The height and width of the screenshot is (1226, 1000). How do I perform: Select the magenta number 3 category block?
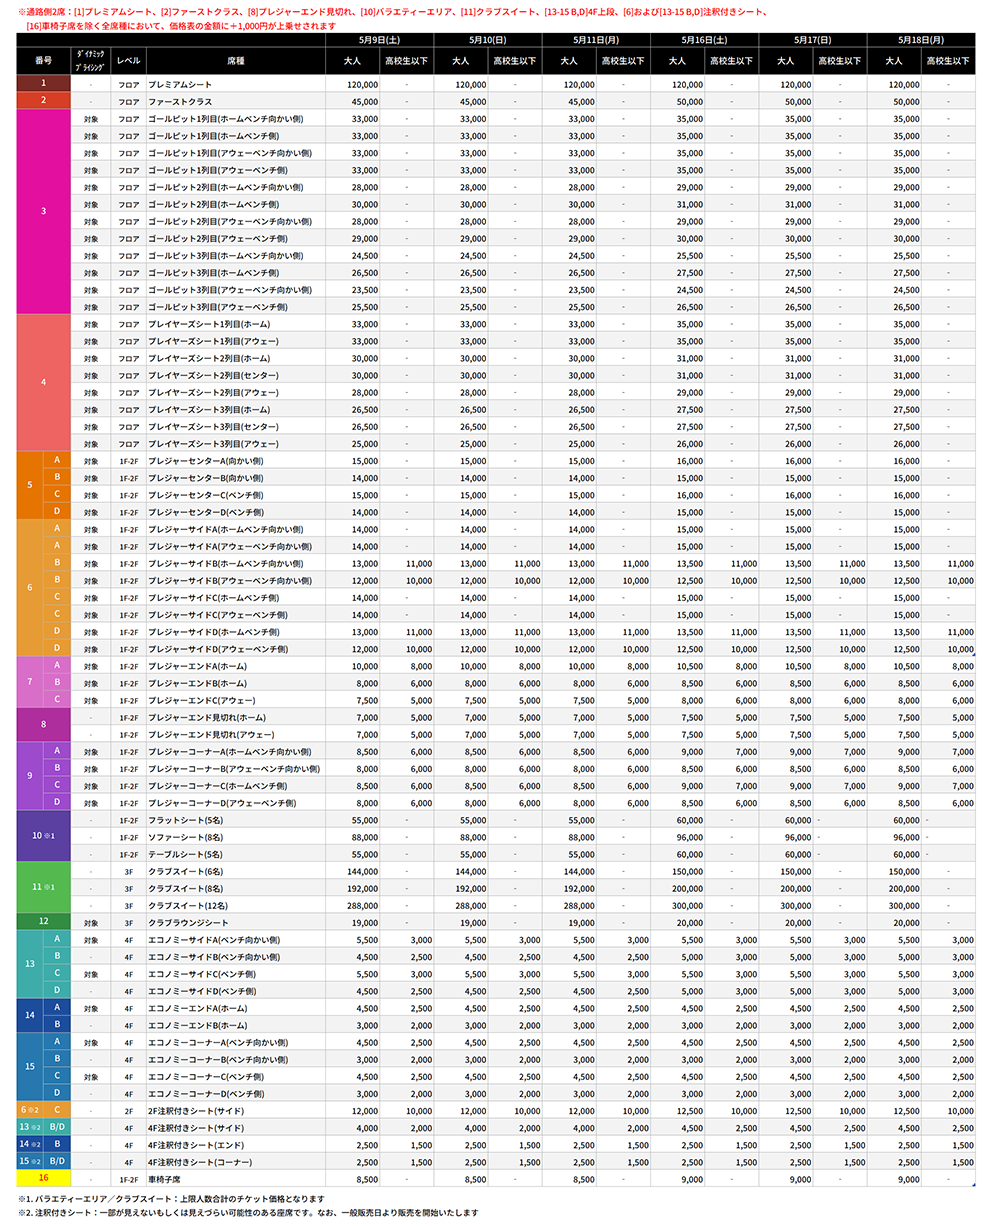click(43, 212)
